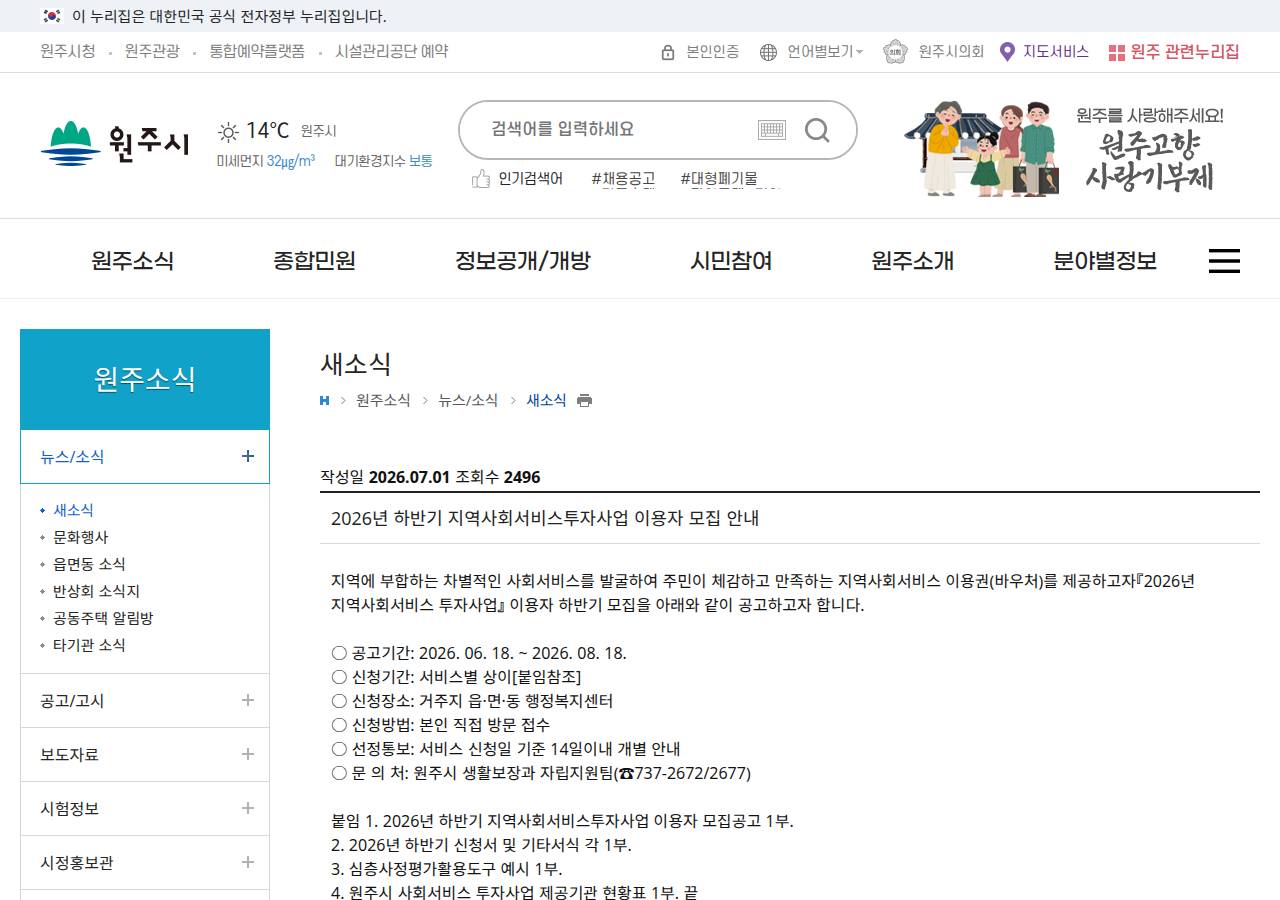Click the hamburger all-menu icon

click(1224, 261)
